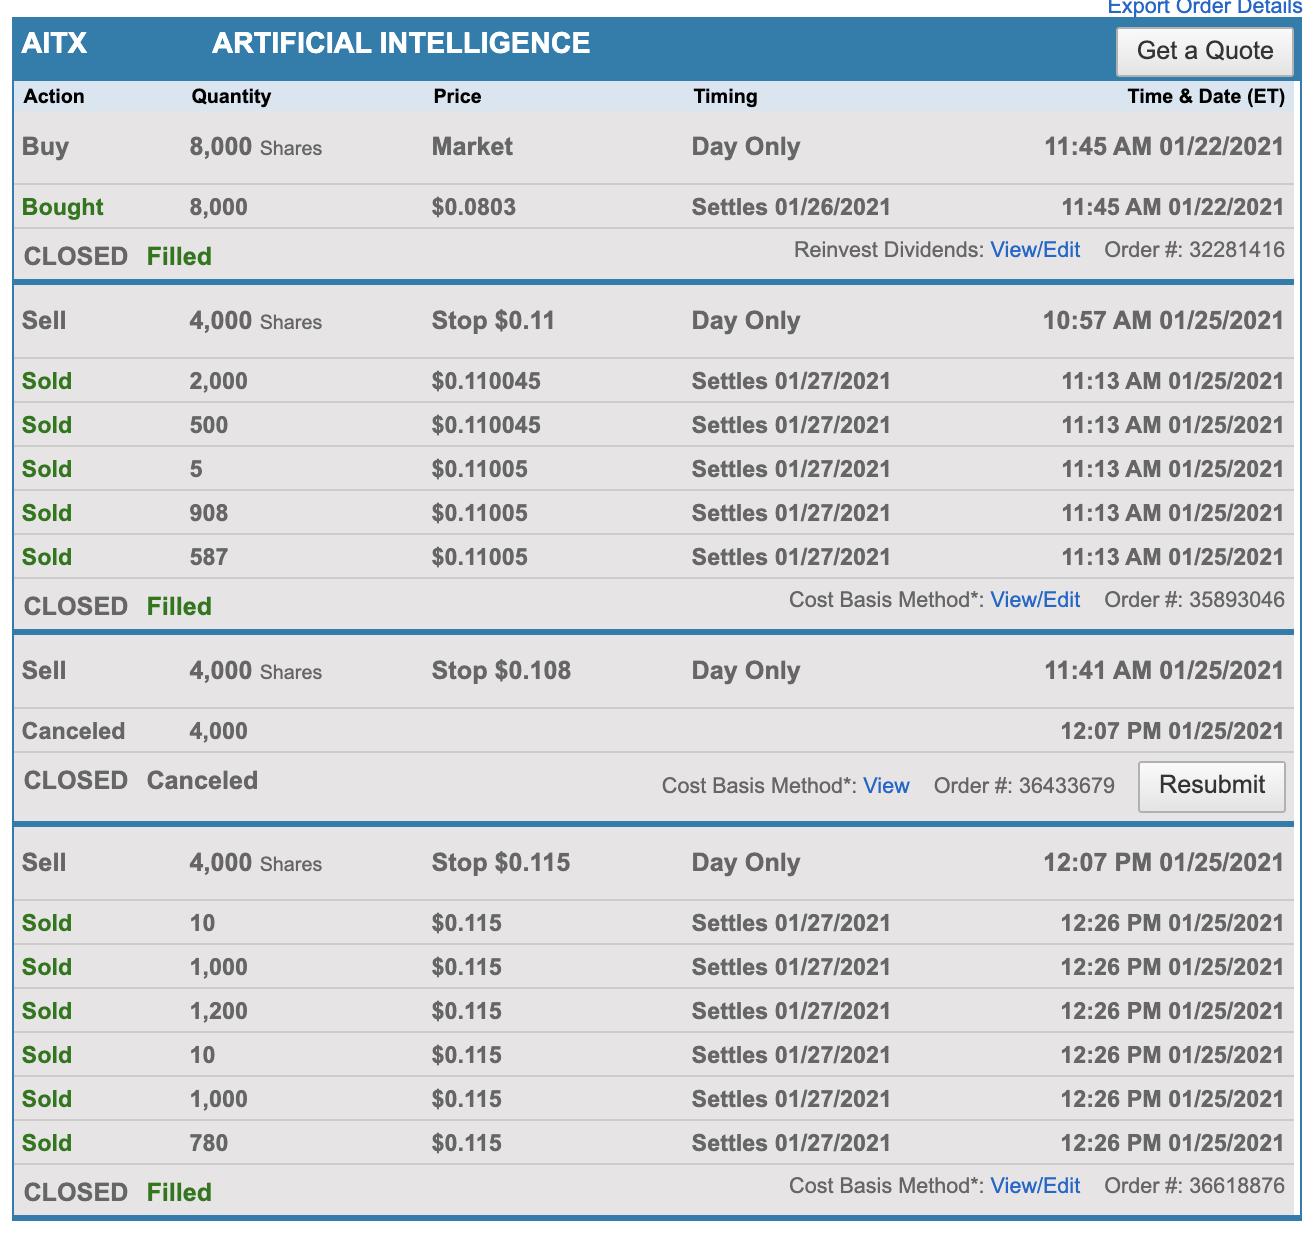Select the Bought price $0.0803
This screenshot has height=1246, width=1314.
[474, 208]
